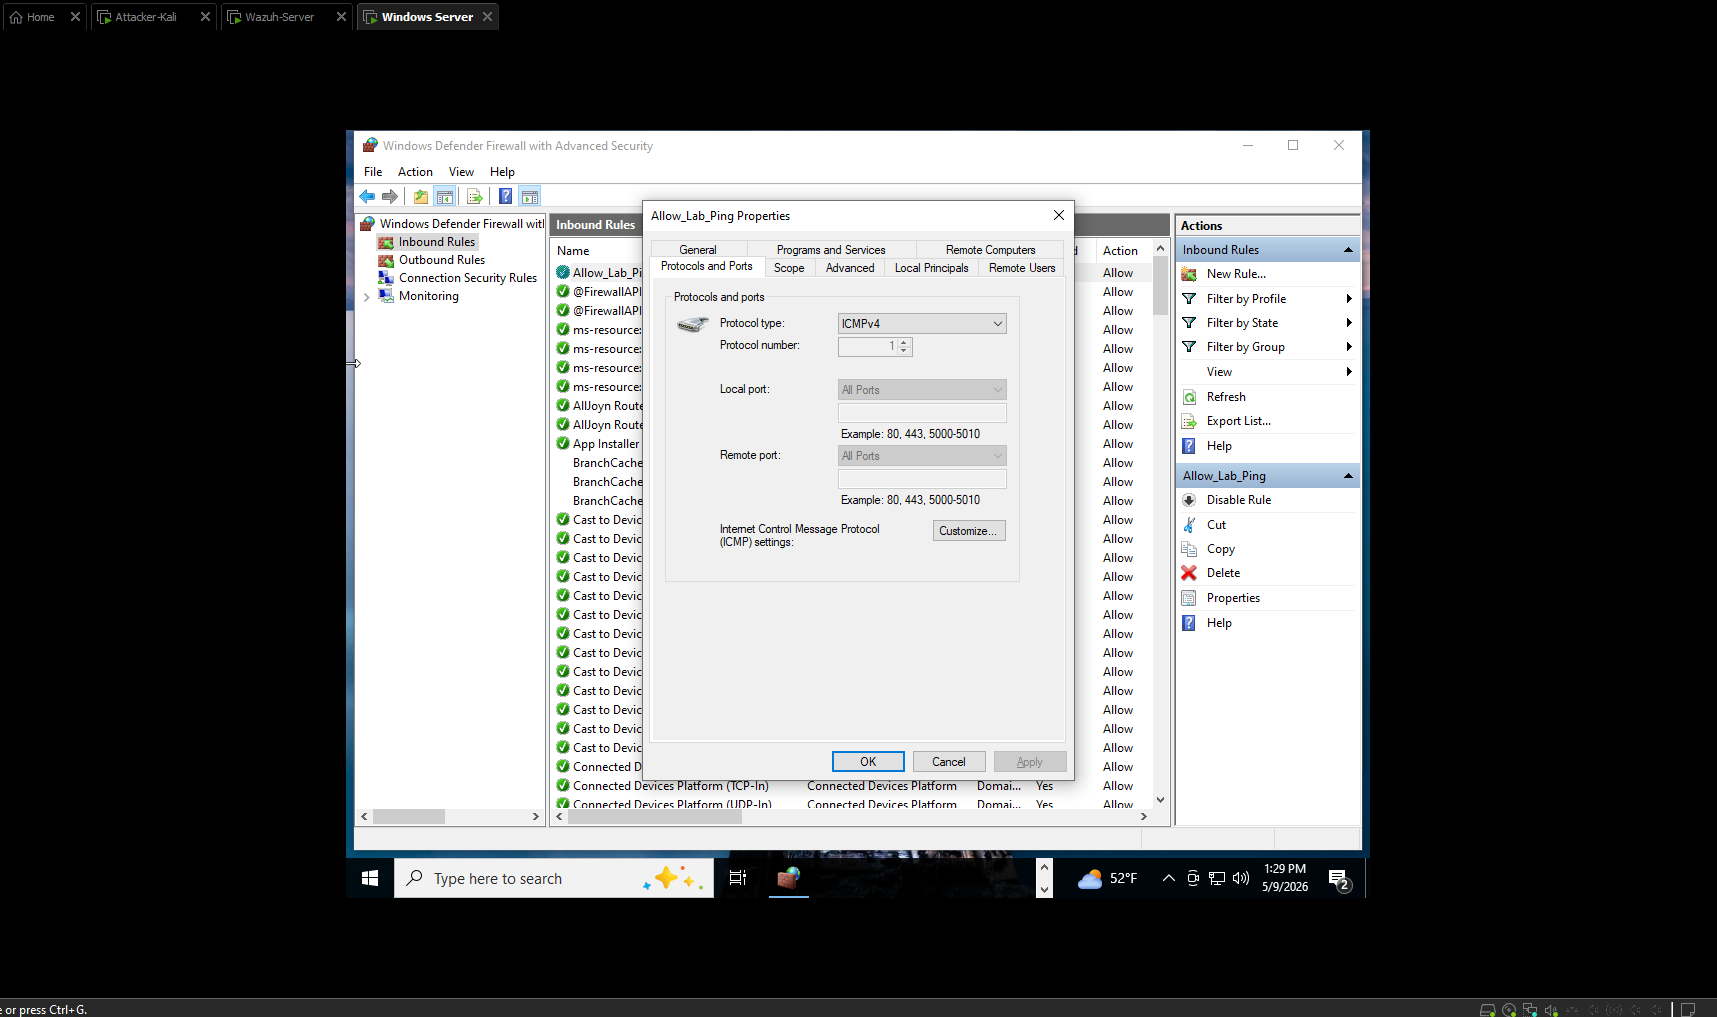Click the Properties icon in Actions
The height and width of the screenshot is (1017, 1717).
click(x=1189, y=598)
